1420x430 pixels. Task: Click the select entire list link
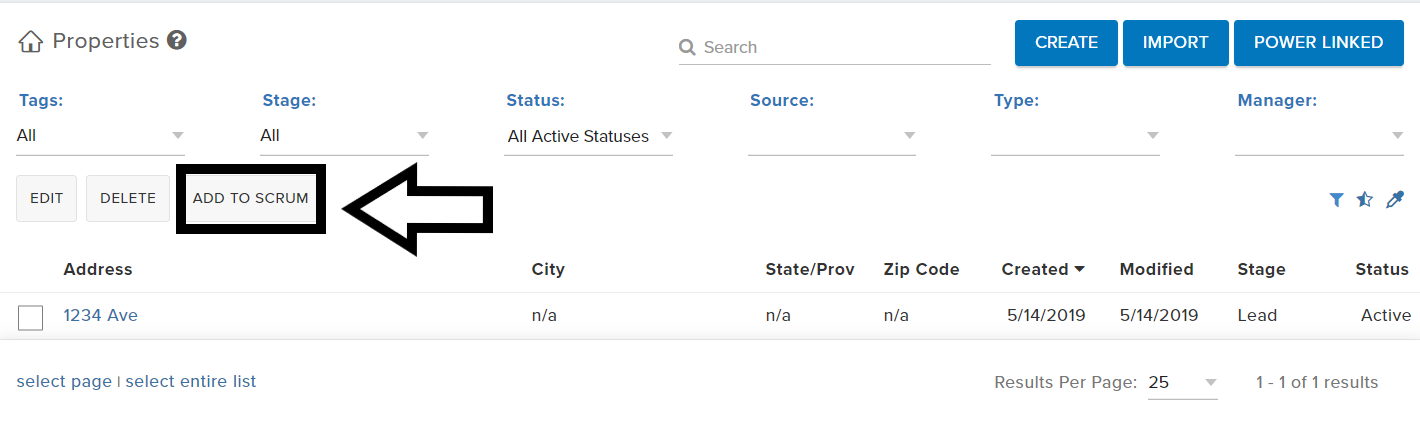point(191,381)
